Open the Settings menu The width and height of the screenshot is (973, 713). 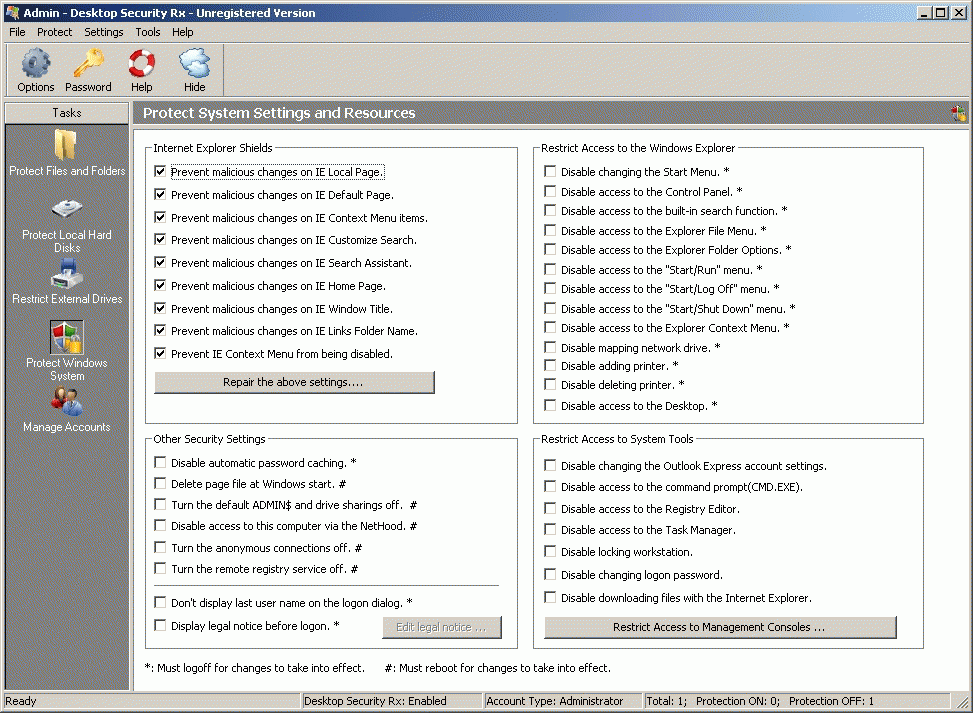pyautogui.click(x=104, y=32)
